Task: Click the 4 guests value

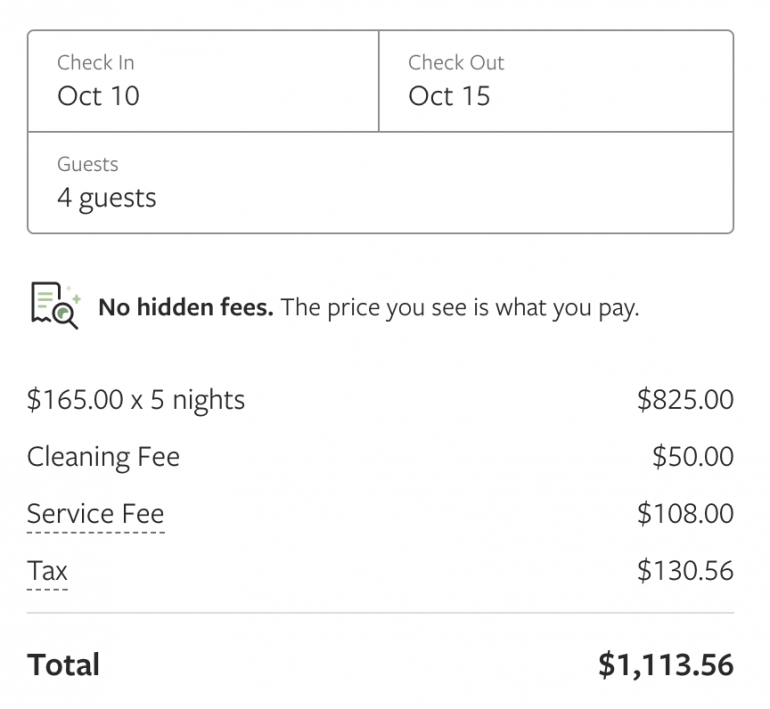Action: click(106, 198)
